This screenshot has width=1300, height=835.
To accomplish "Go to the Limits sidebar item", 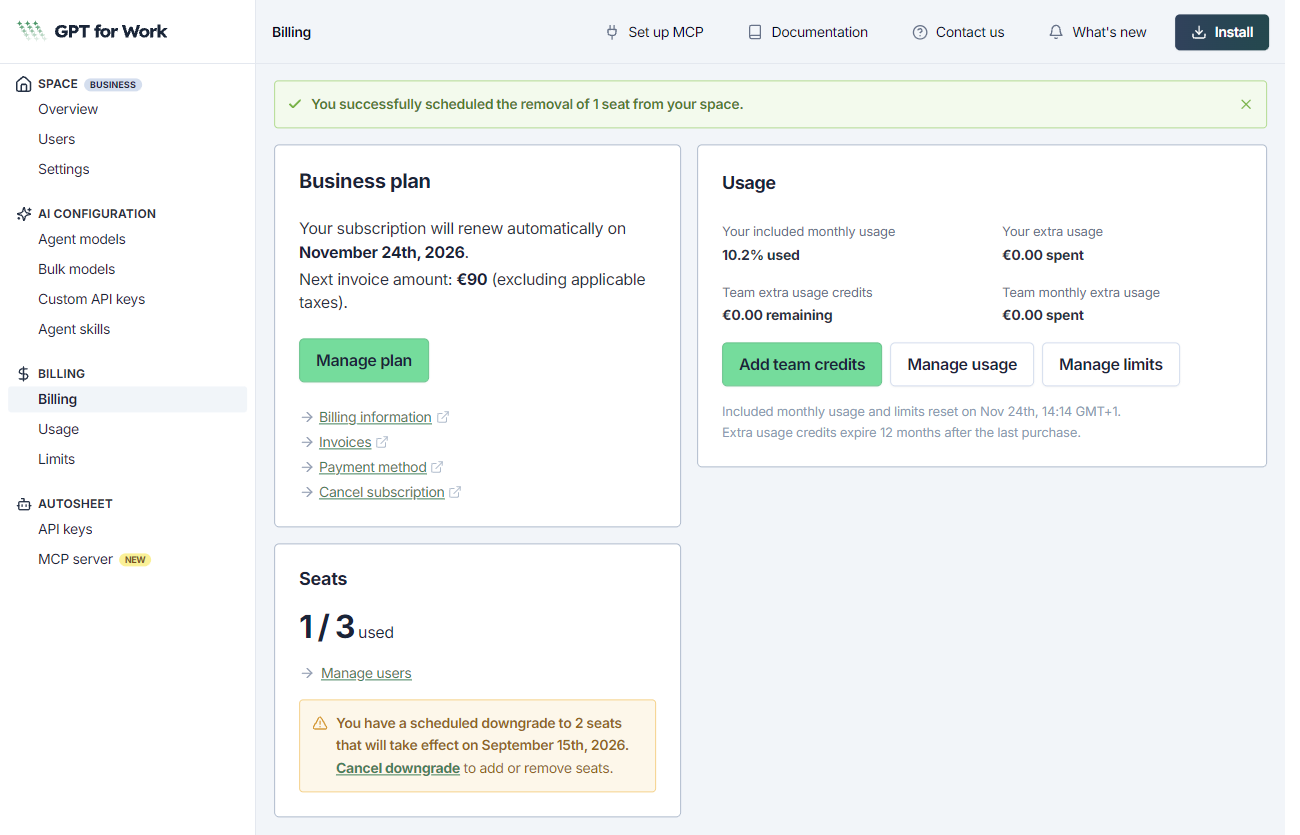I will 57,459.
